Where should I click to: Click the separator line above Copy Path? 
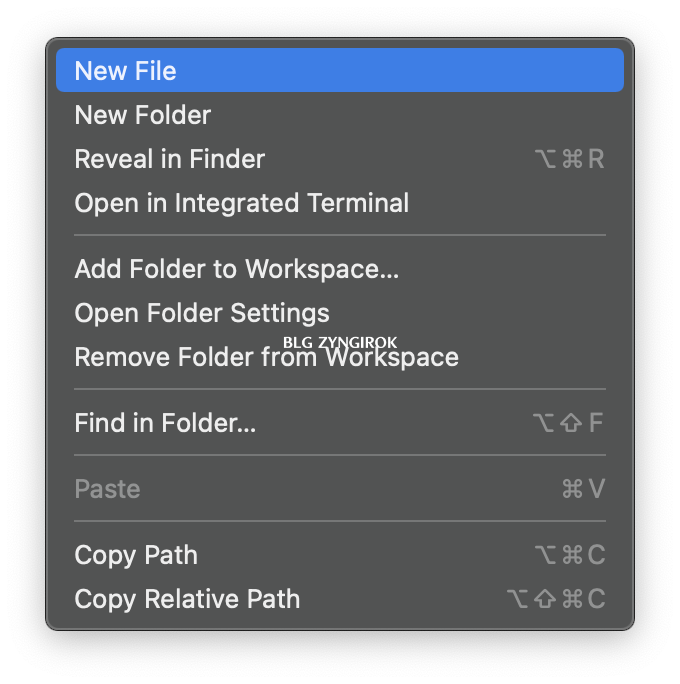[340, 521]
